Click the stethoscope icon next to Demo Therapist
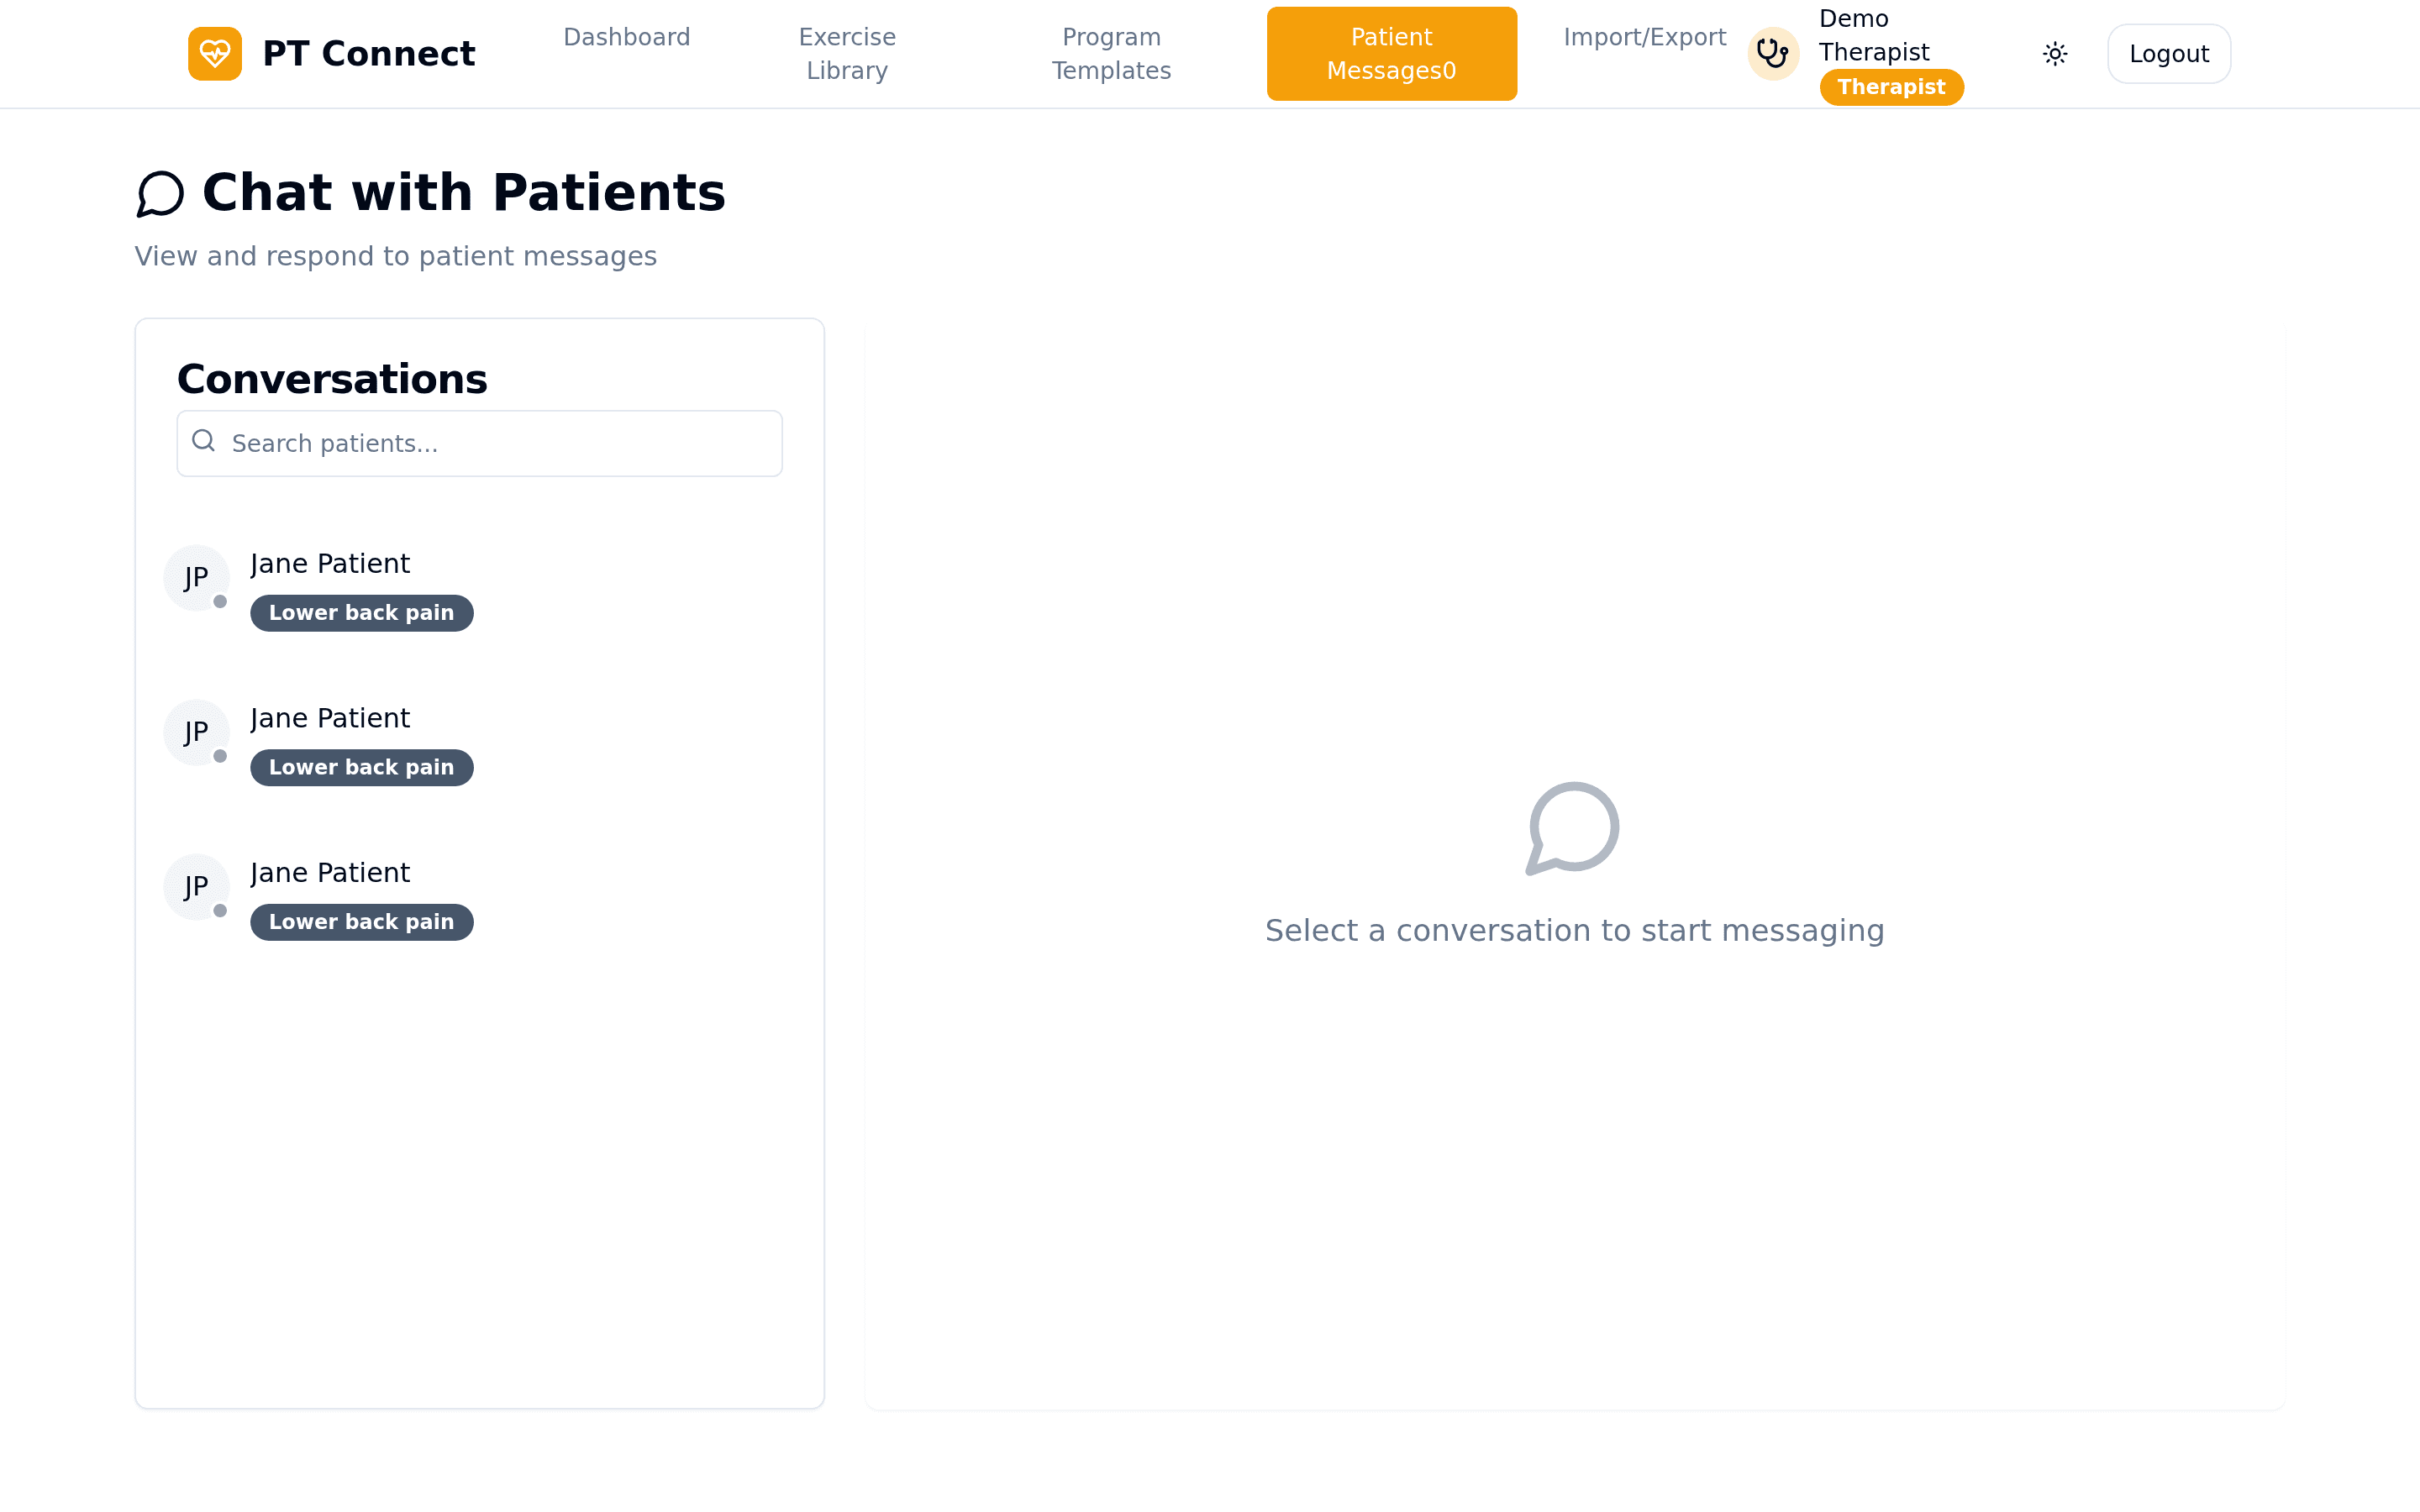 point(1771,53)
